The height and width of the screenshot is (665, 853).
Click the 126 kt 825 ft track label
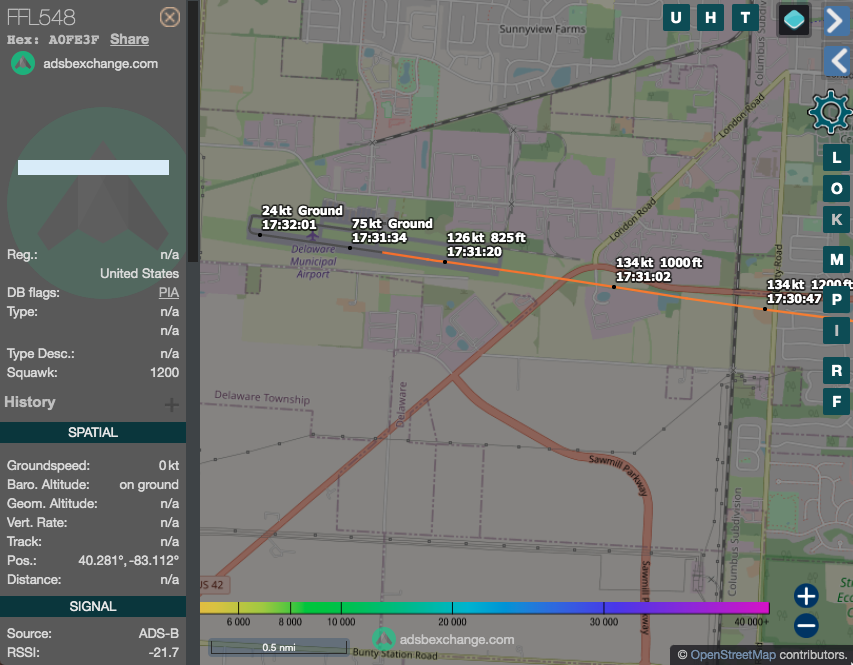pos(486,245)
